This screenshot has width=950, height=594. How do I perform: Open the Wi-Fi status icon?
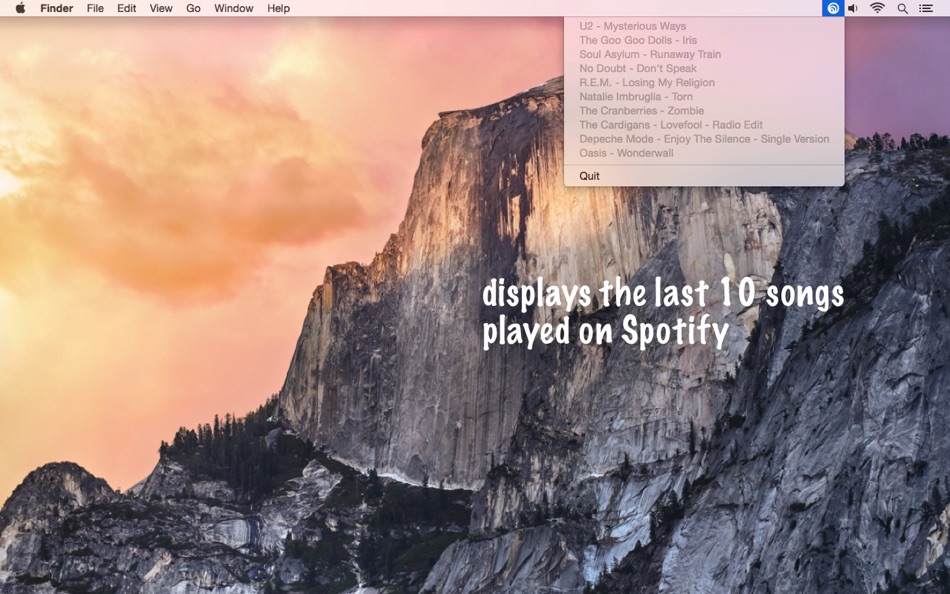coord(877,8)
